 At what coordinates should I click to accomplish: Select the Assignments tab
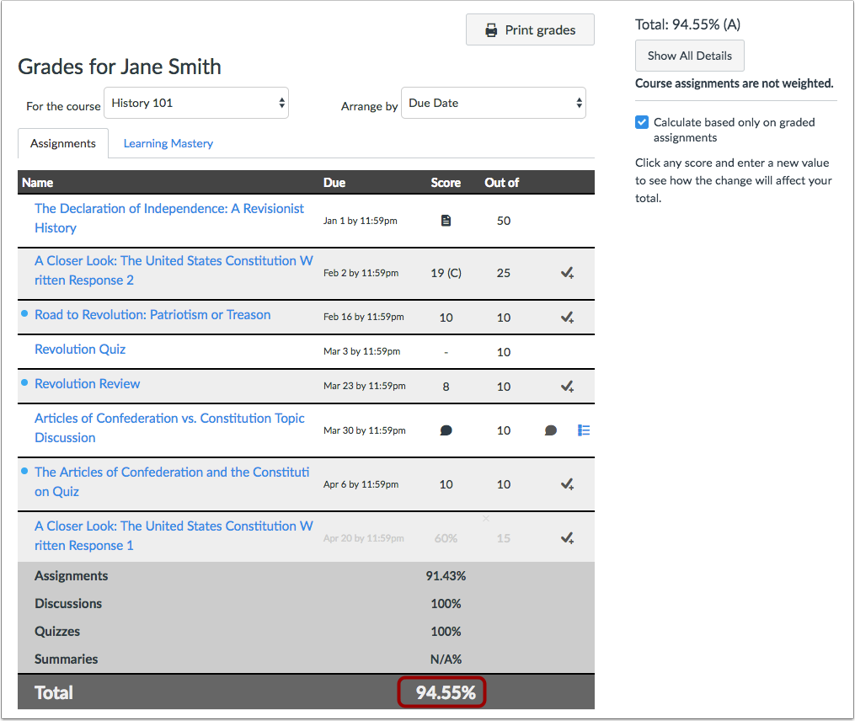click(x=62, y=143)
